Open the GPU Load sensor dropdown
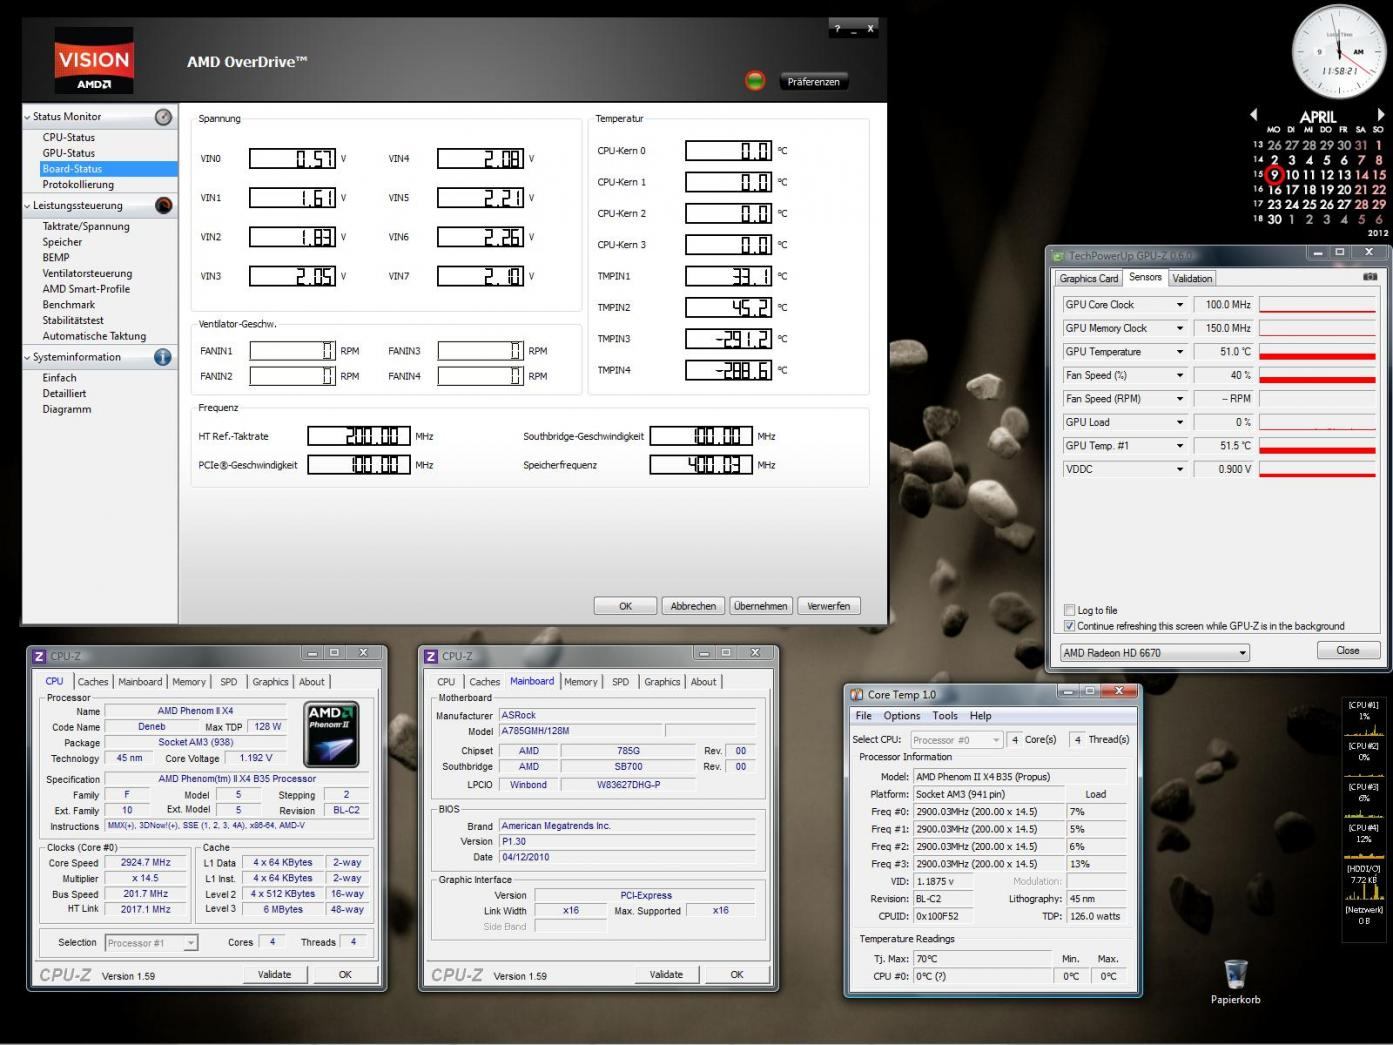 pyautogui.click(x=1180, y=422)
